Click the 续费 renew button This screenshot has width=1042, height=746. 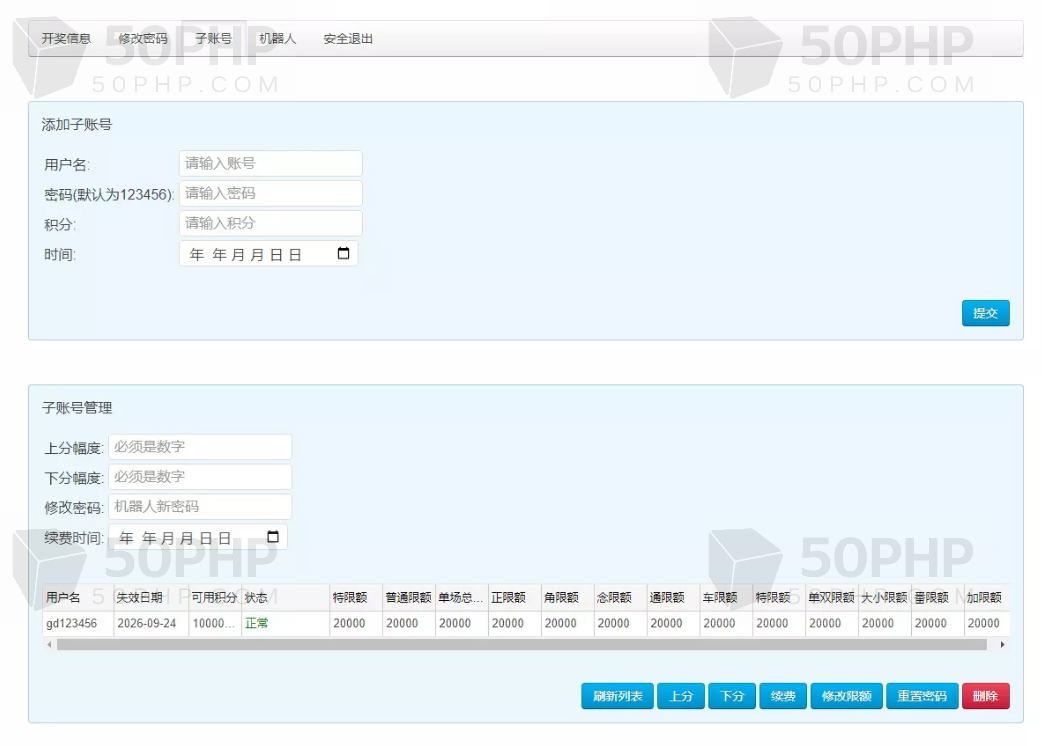coord(783,696)
